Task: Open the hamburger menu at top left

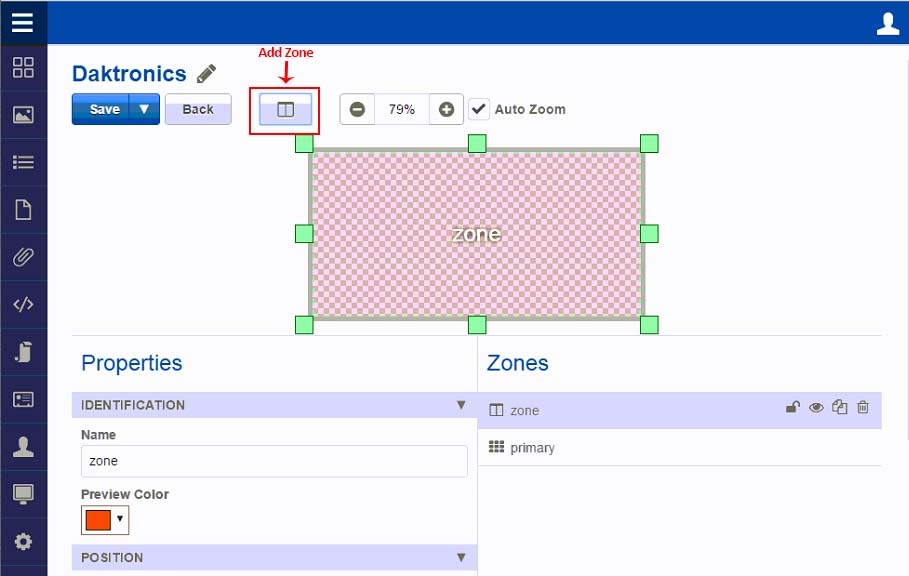Action: pos(23,22)
